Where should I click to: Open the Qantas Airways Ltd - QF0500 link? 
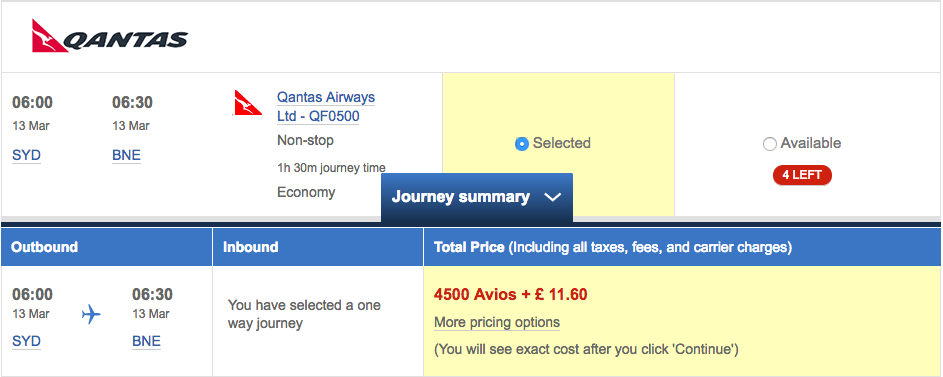[x=325, y=106]
